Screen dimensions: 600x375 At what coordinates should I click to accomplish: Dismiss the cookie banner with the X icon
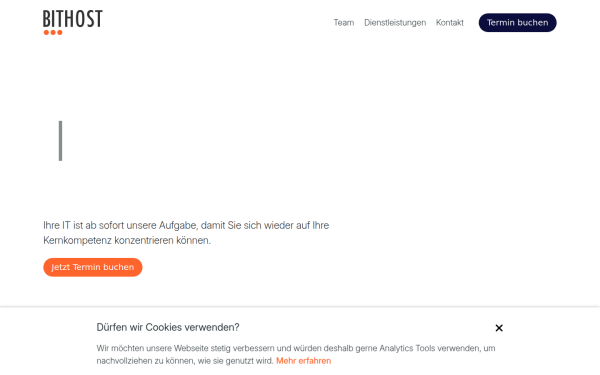point(499,328)
